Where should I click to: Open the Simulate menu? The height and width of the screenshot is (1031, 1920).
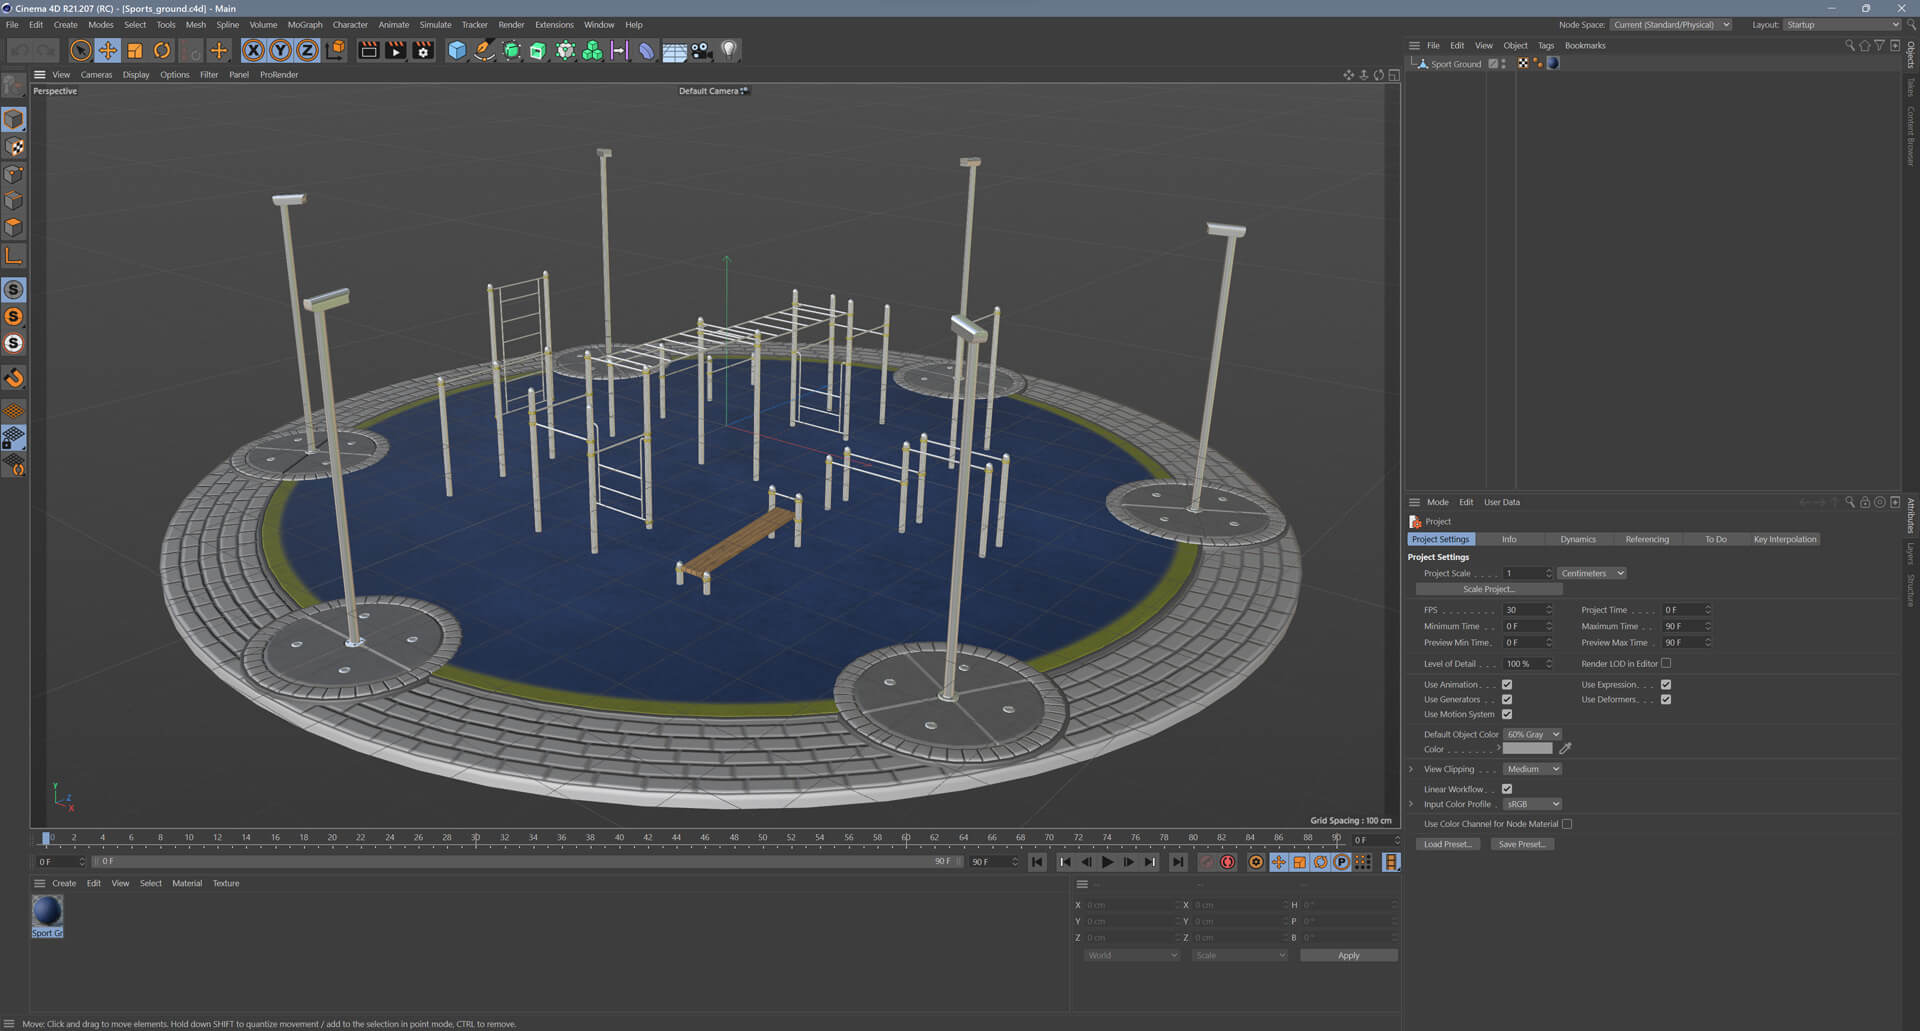435,25
